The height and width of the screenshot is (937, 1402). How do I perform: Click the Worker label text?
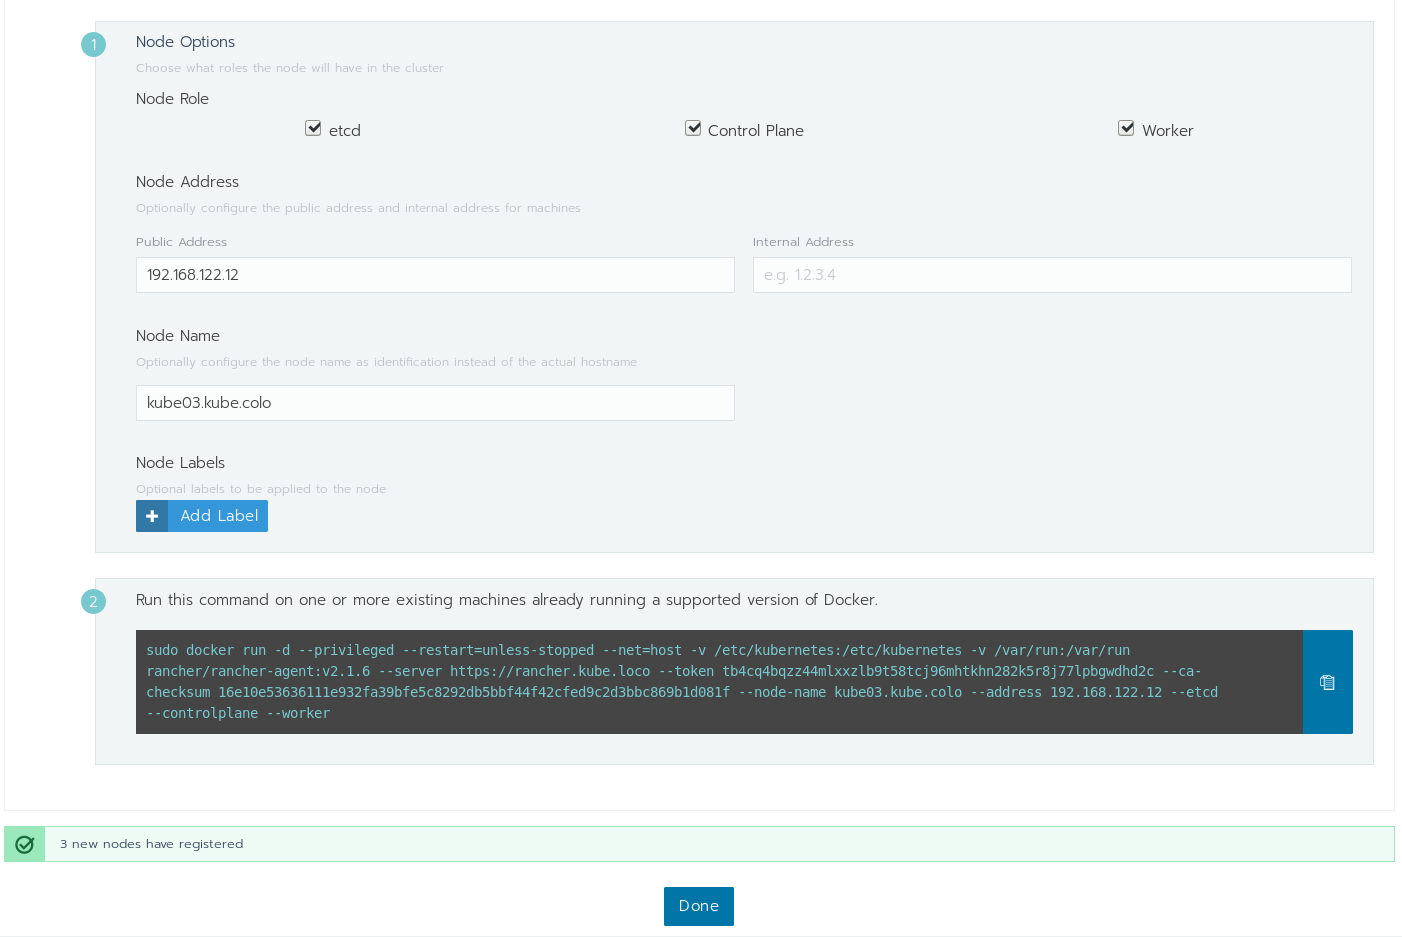[1168, 131]
